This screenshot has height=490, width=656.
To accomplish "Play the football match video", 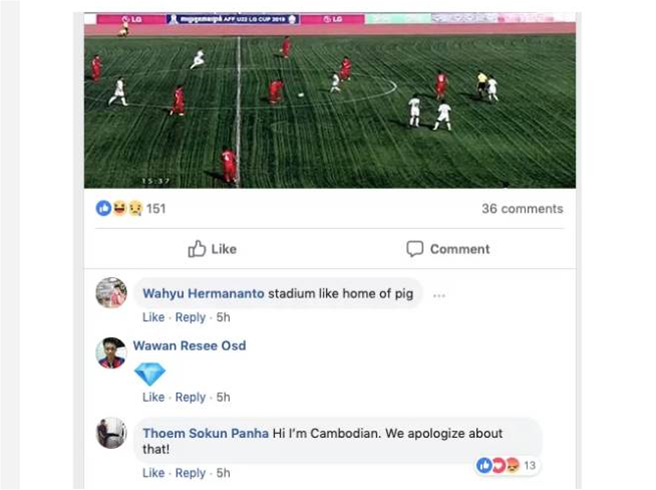I will (330, 100).
